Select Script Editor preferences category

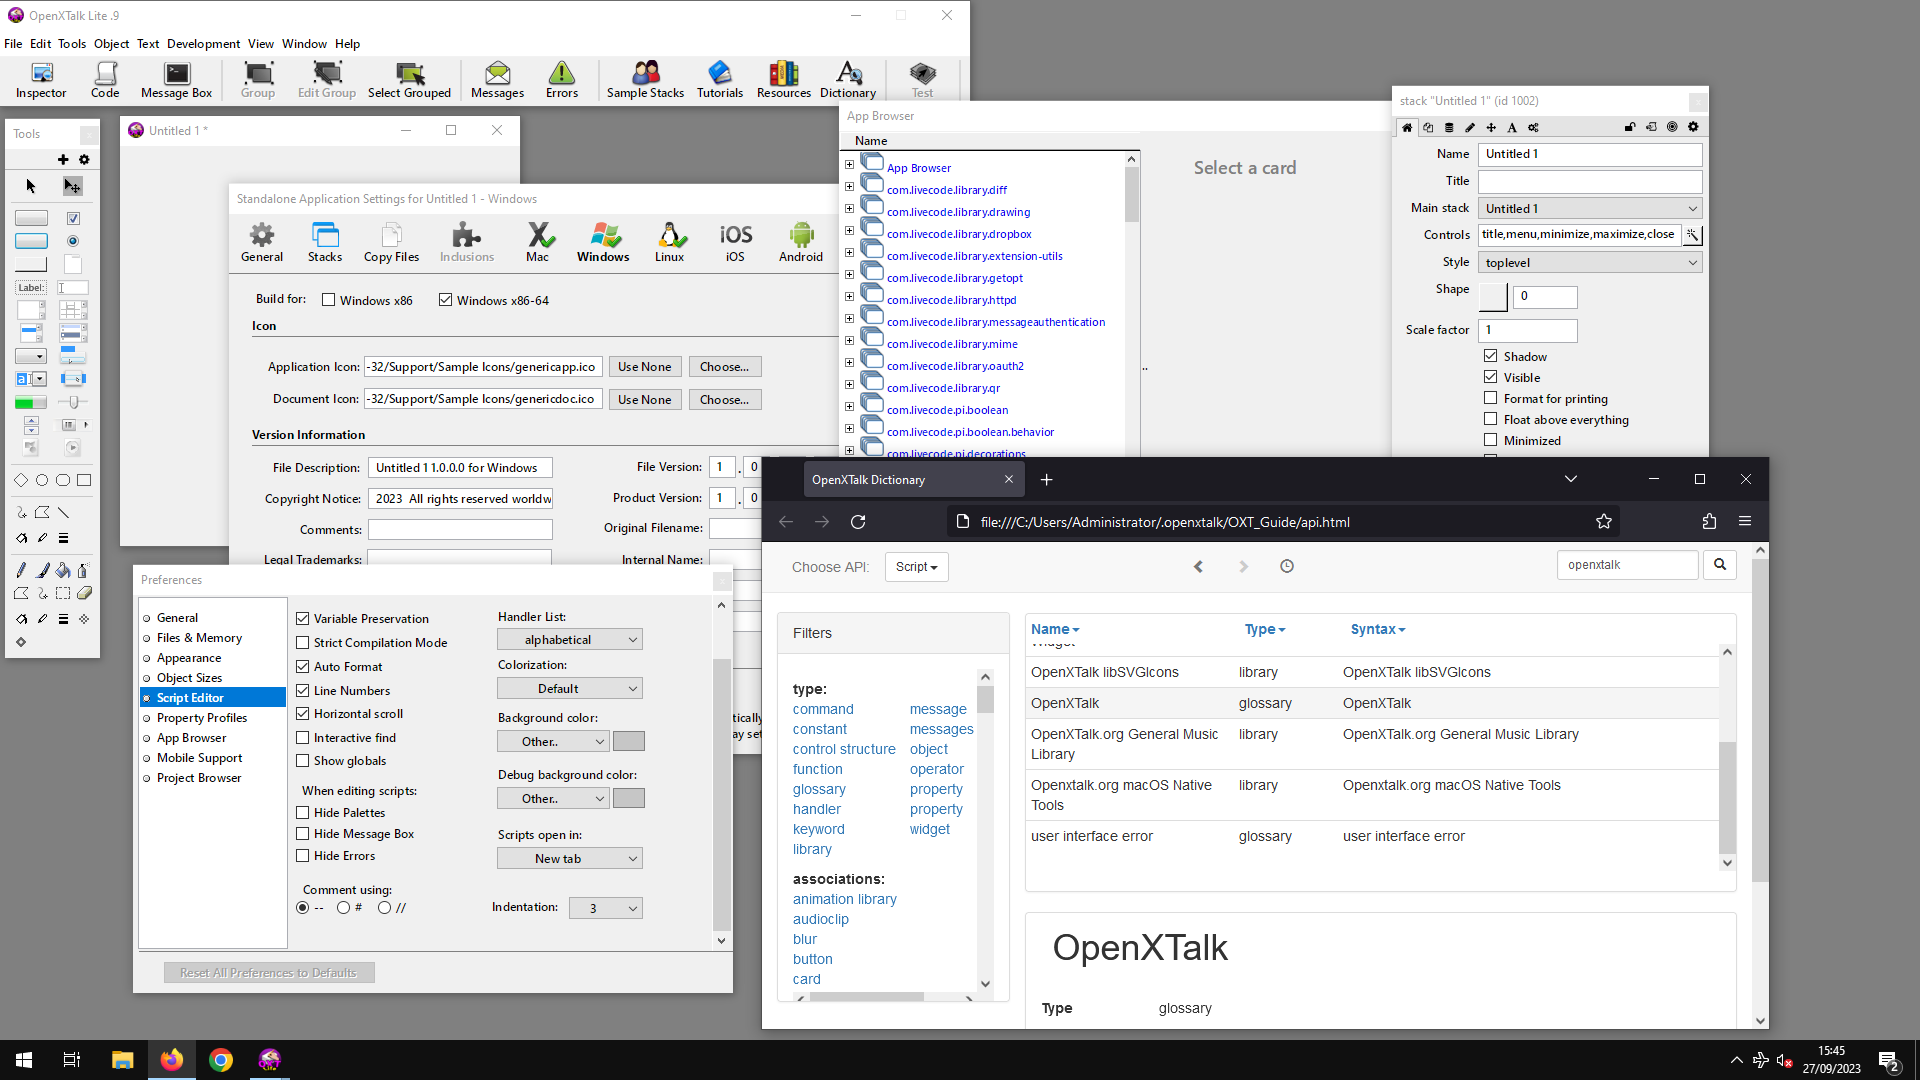click(213, 698)
